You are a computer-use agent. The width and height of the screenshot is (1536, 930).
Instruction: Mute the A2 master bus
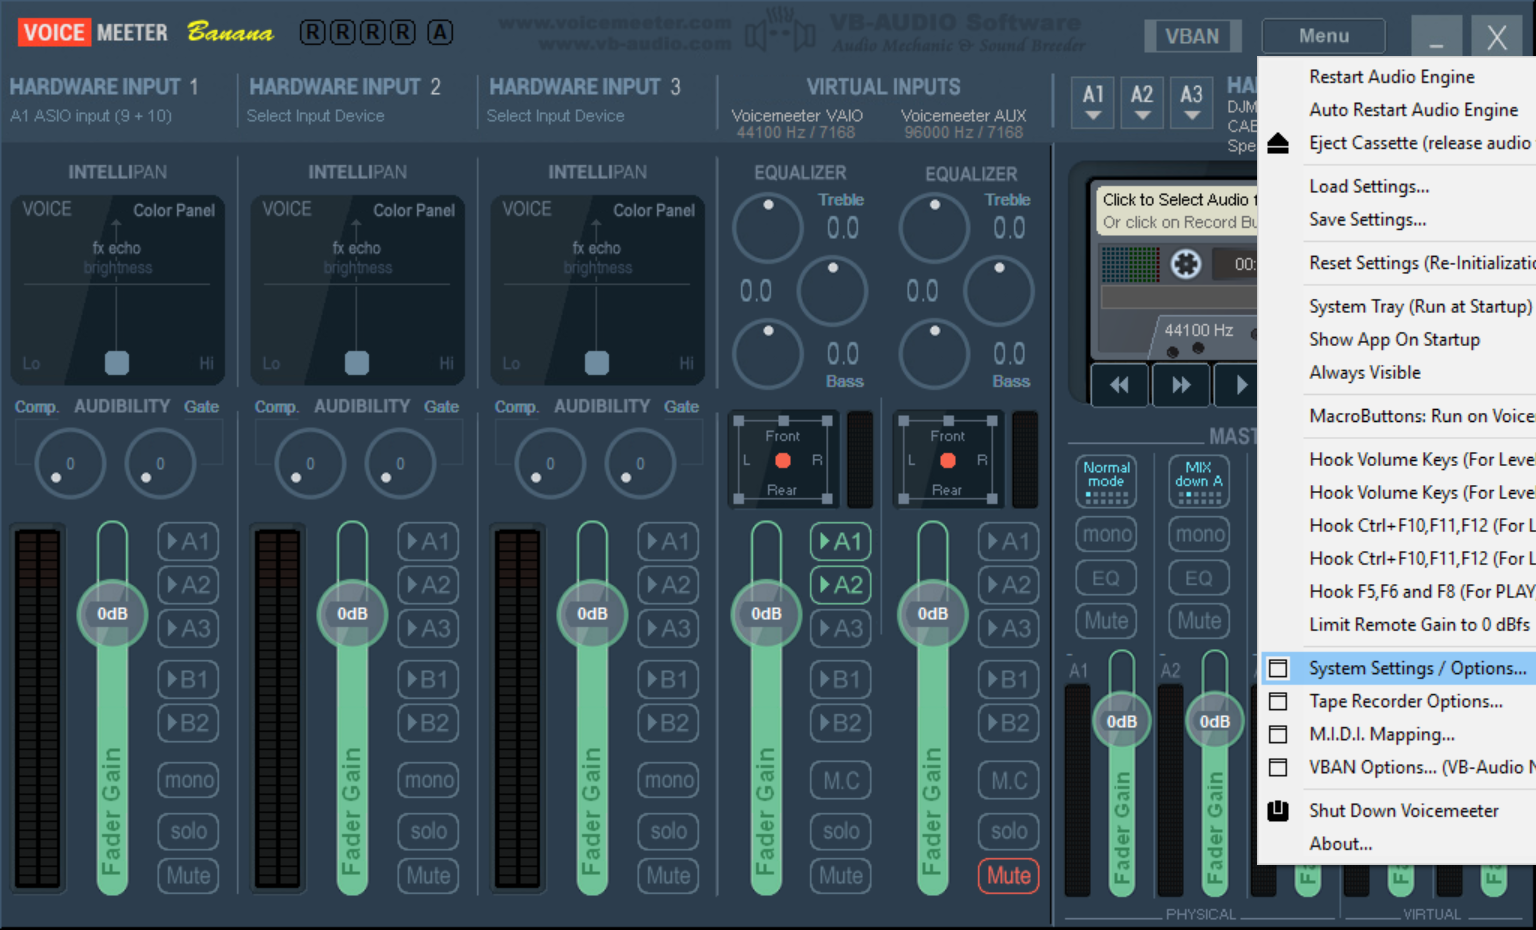coord(1198,621)
